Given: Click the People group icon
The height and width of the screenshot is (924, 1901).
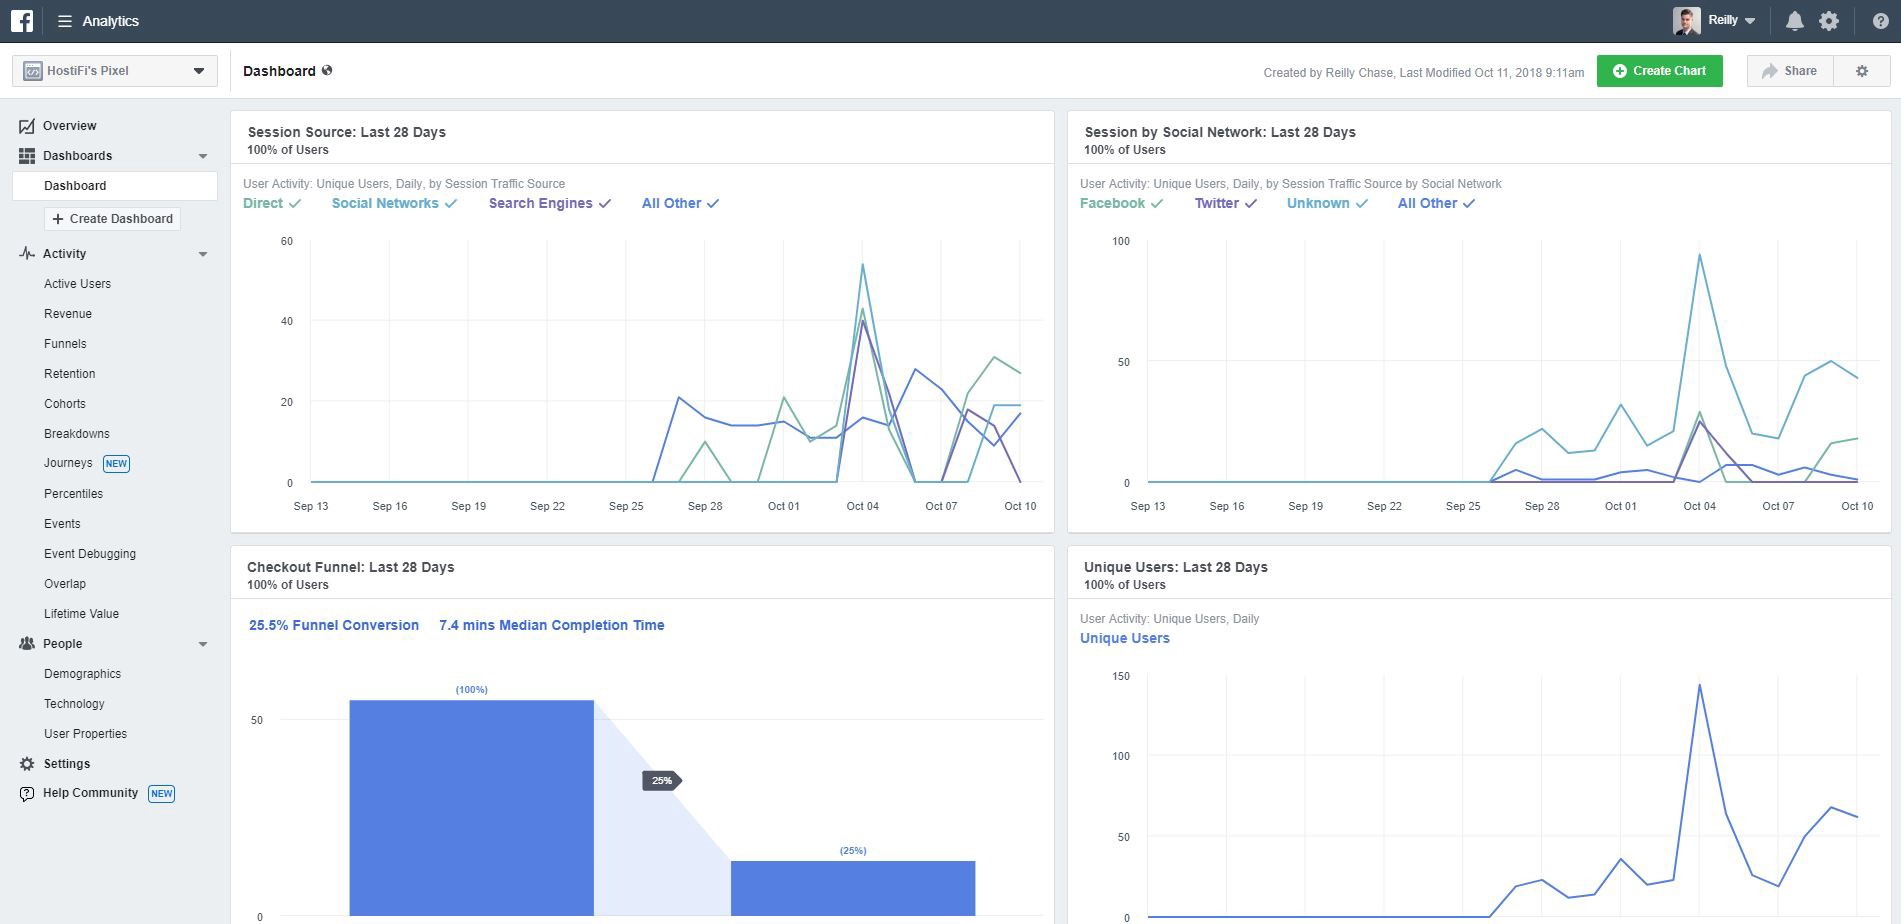Looking at the screenshot, I should [27, 644].
